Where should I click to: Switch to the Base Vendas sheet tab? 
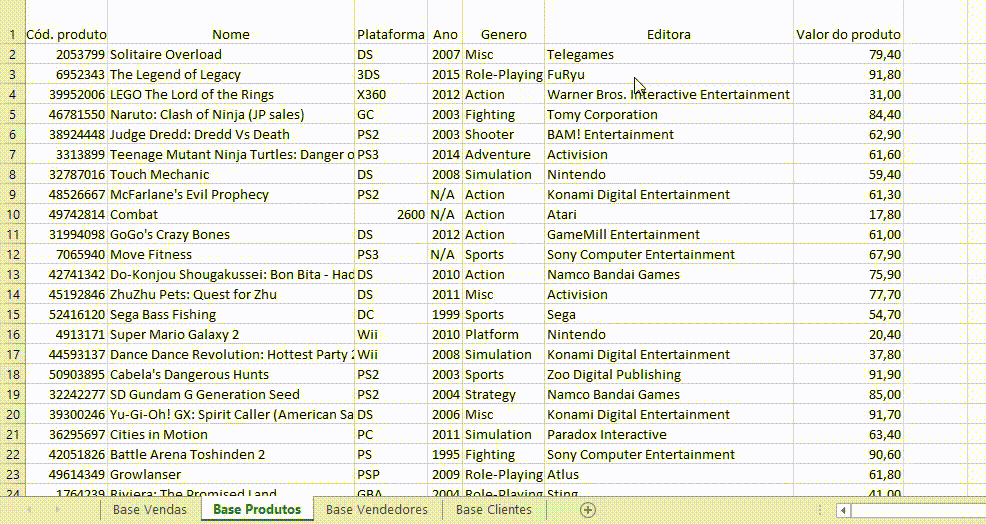150,510
